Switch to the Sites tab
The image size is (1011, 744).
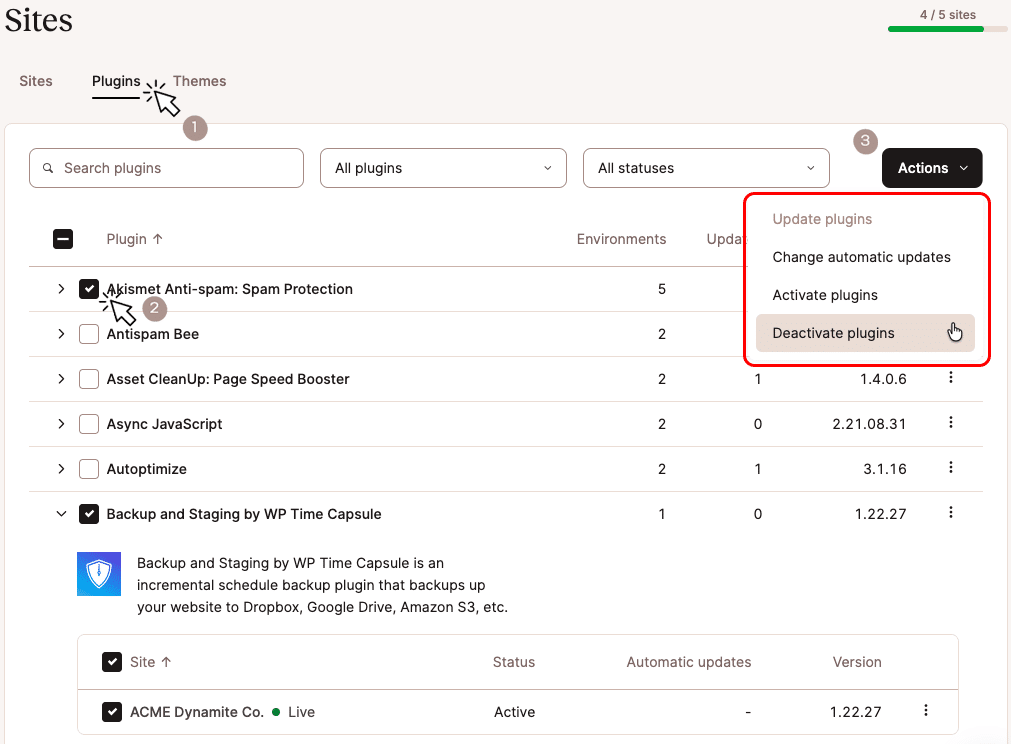(35, 81)
